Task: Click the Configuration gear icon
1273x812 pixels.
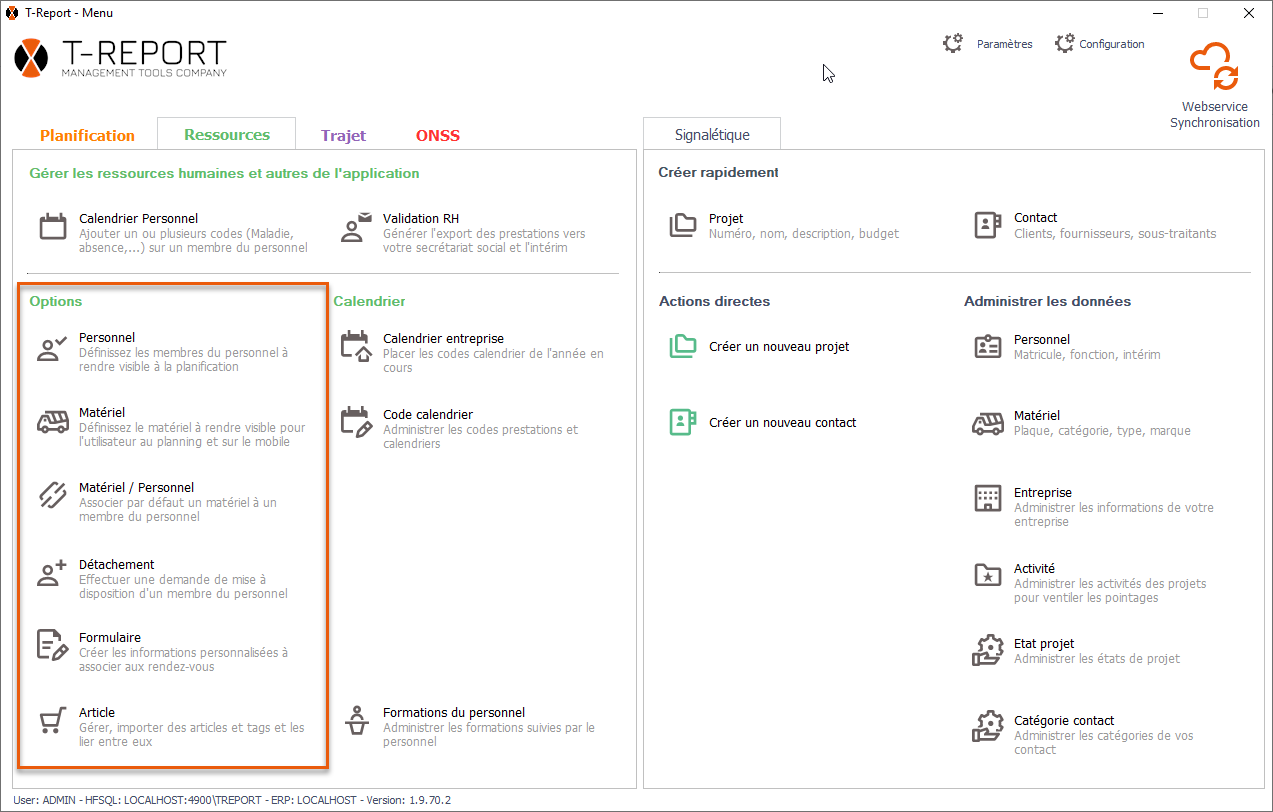Action: click(x=1065, y=44)
